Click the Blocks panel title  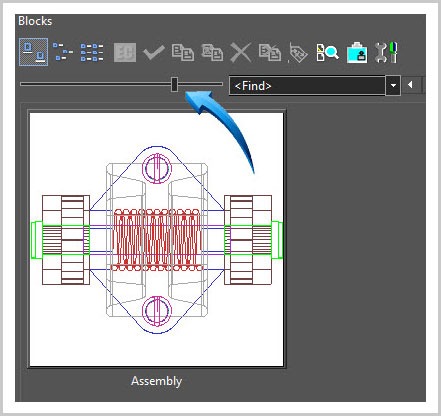point(35,21)
